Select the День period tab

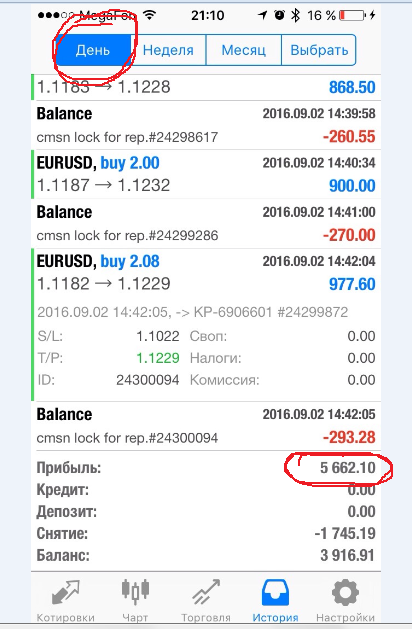pyautogui.click(x=93, y=50)
